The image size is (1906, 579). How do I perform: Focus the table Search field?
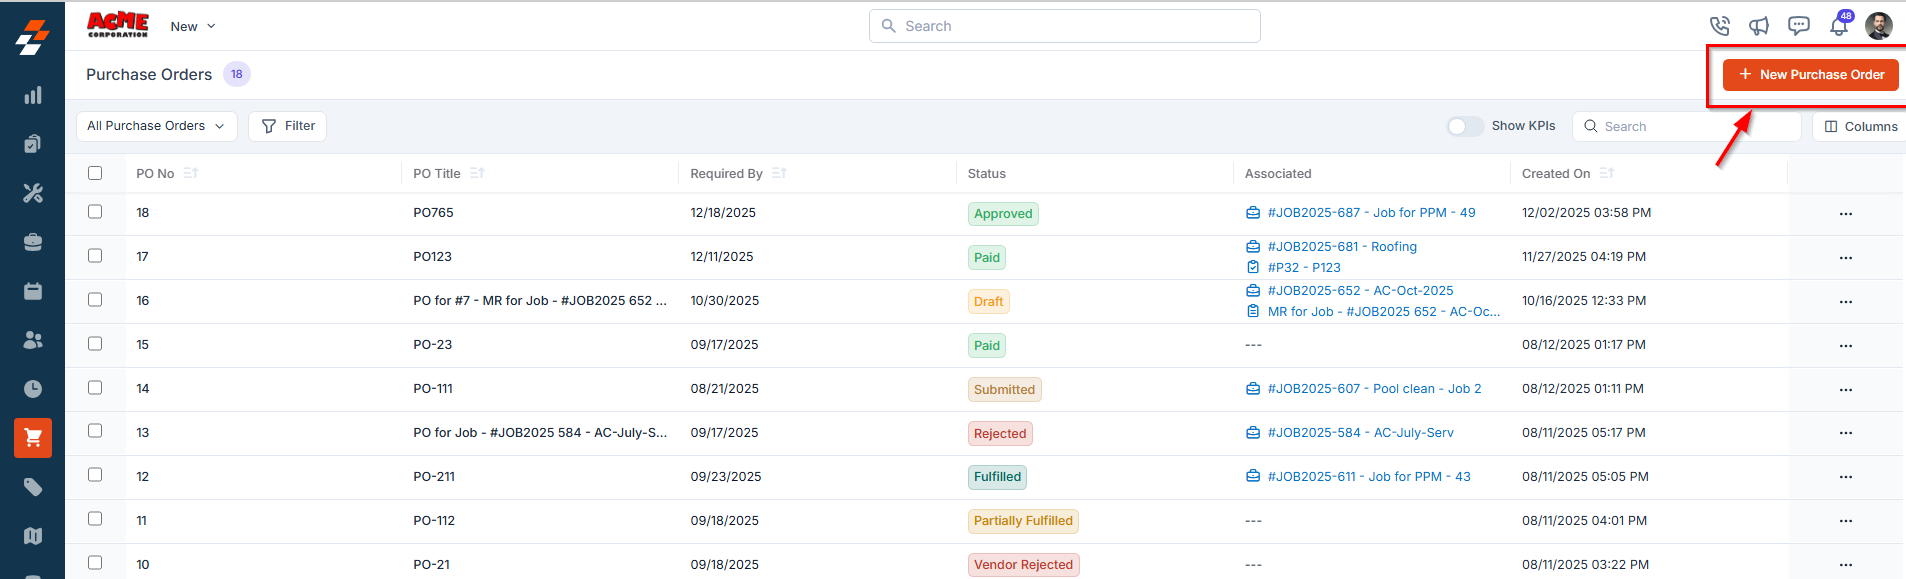[x=1687, y=126]
